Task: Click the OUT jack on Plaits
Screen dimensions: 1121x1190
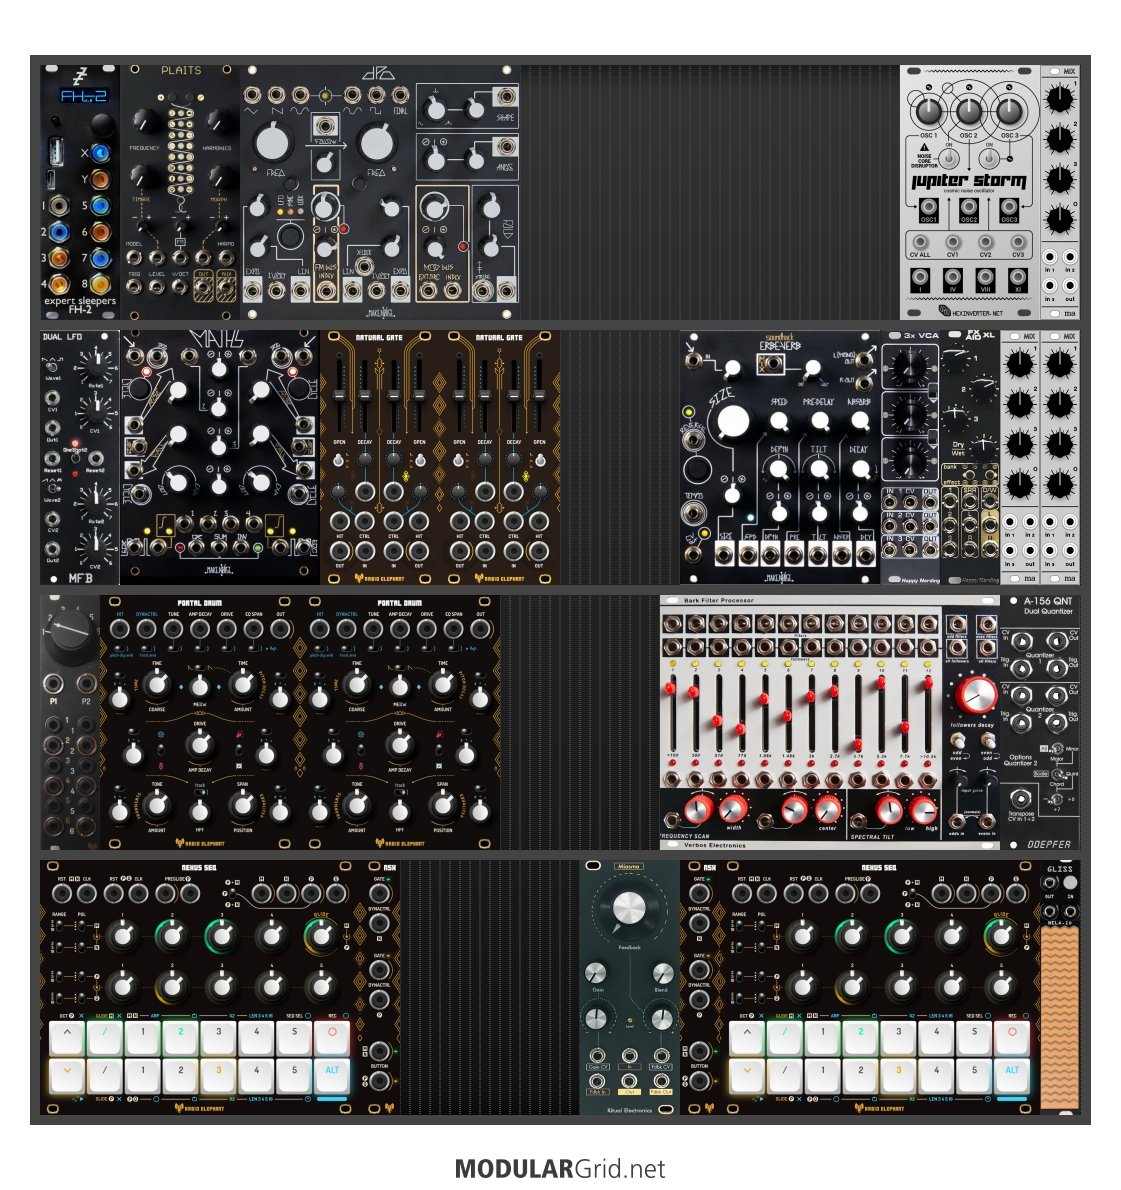Action: point(203,287)
